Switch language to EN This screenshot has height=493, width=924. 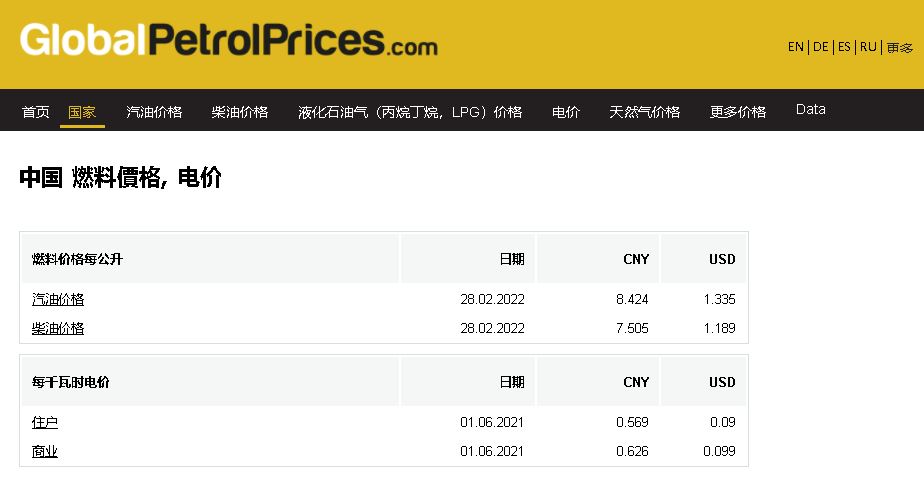tap(796, 47)
